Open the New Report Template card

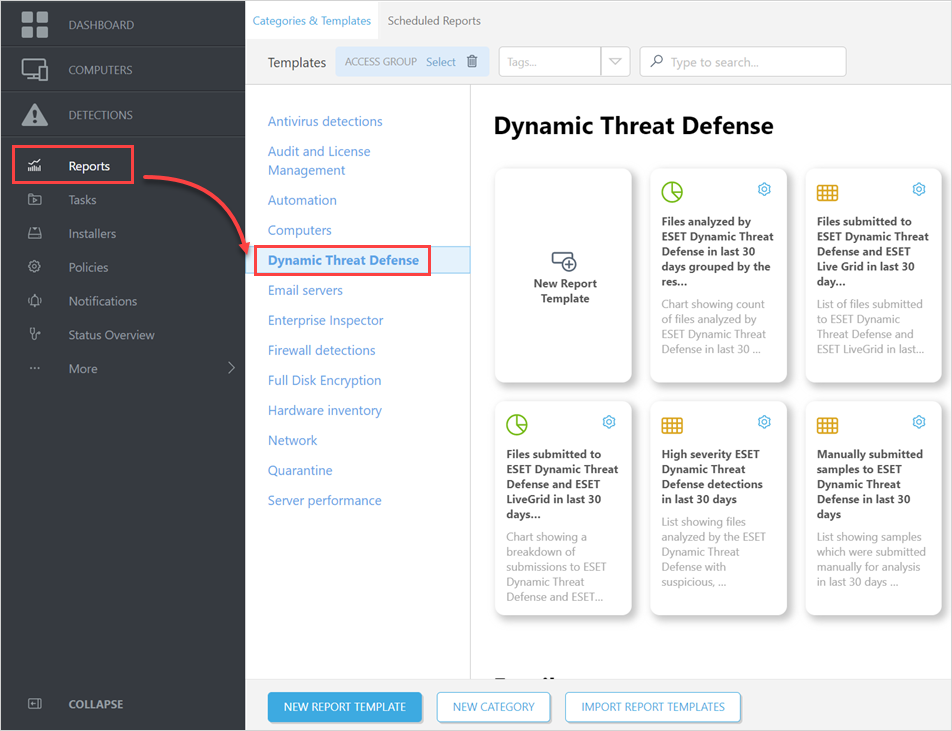563,276
